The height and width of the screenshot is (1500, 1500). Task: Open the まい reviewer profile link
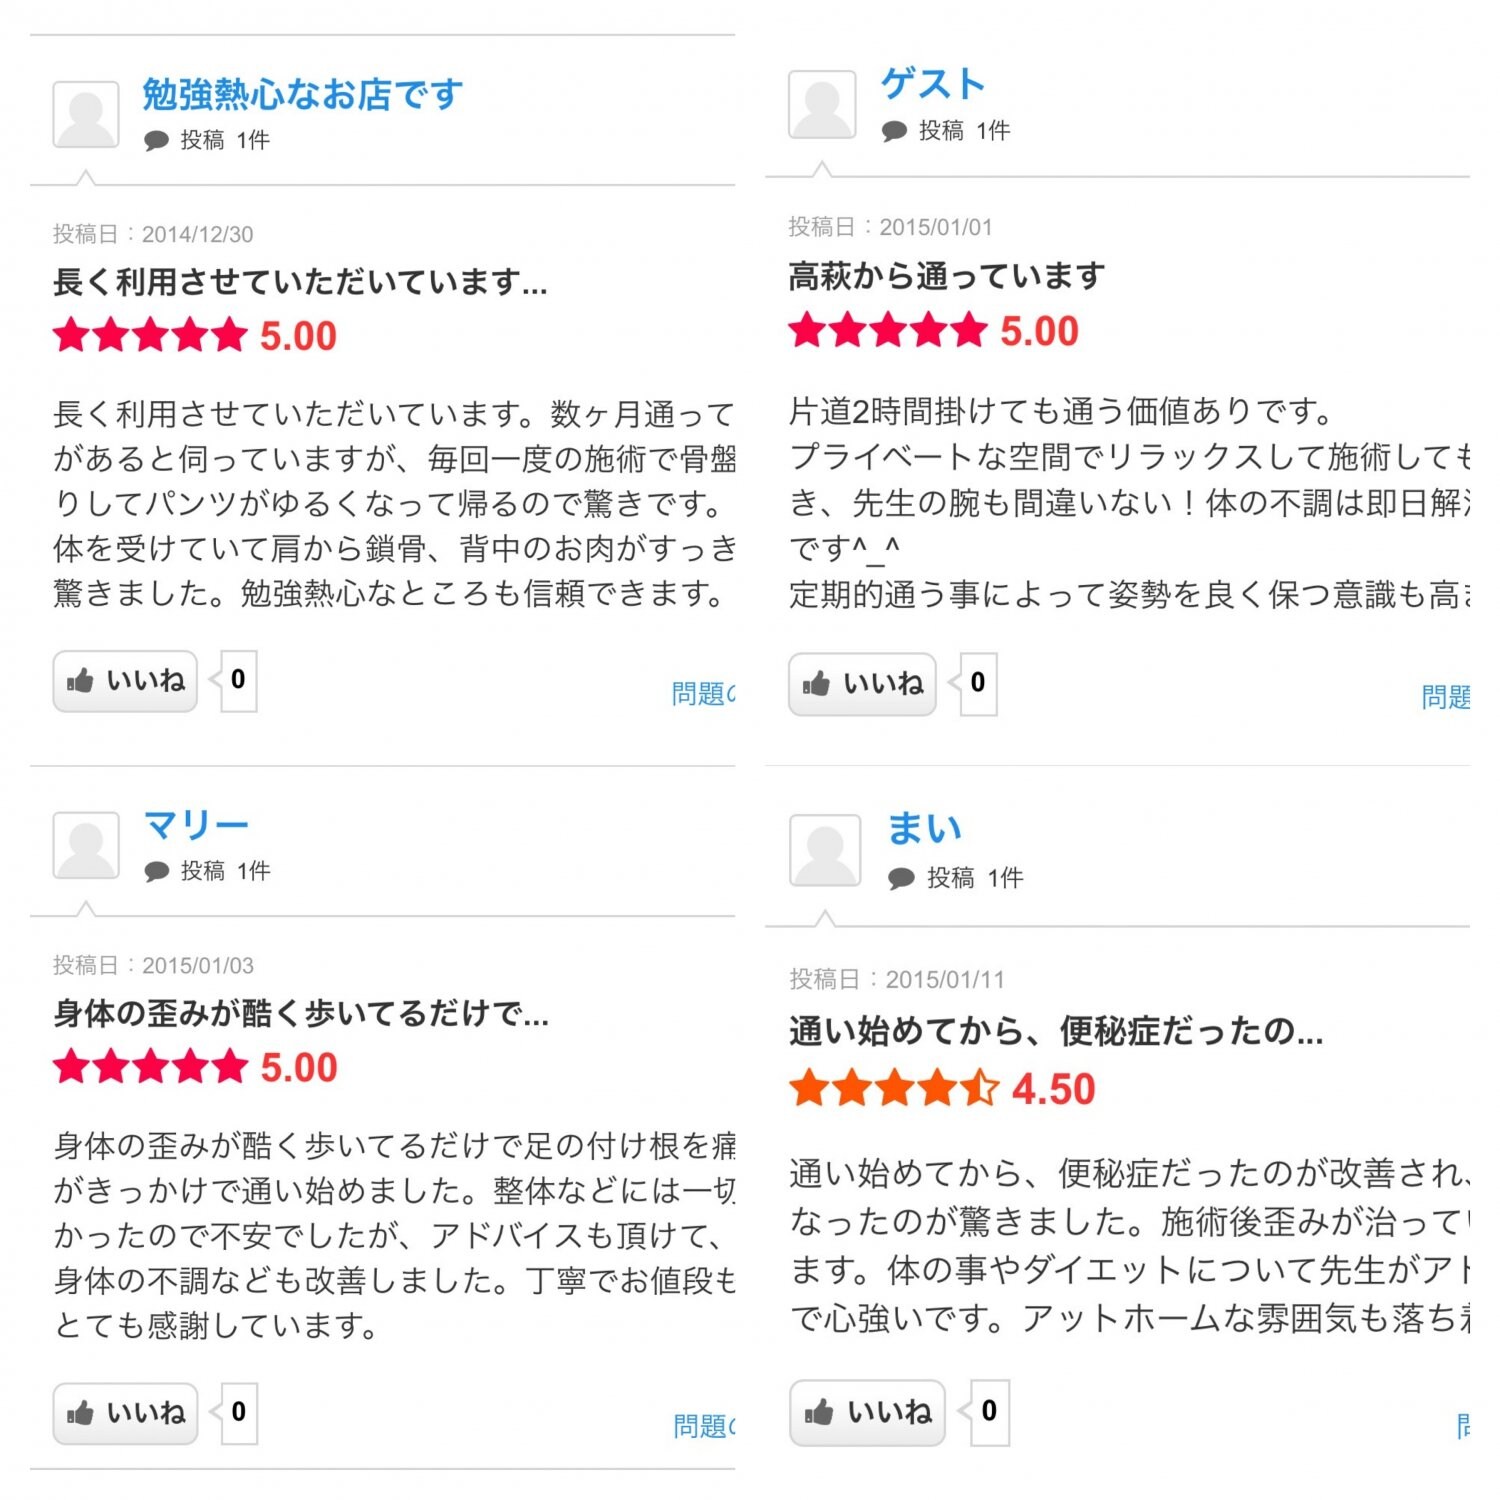pos(925,829)
